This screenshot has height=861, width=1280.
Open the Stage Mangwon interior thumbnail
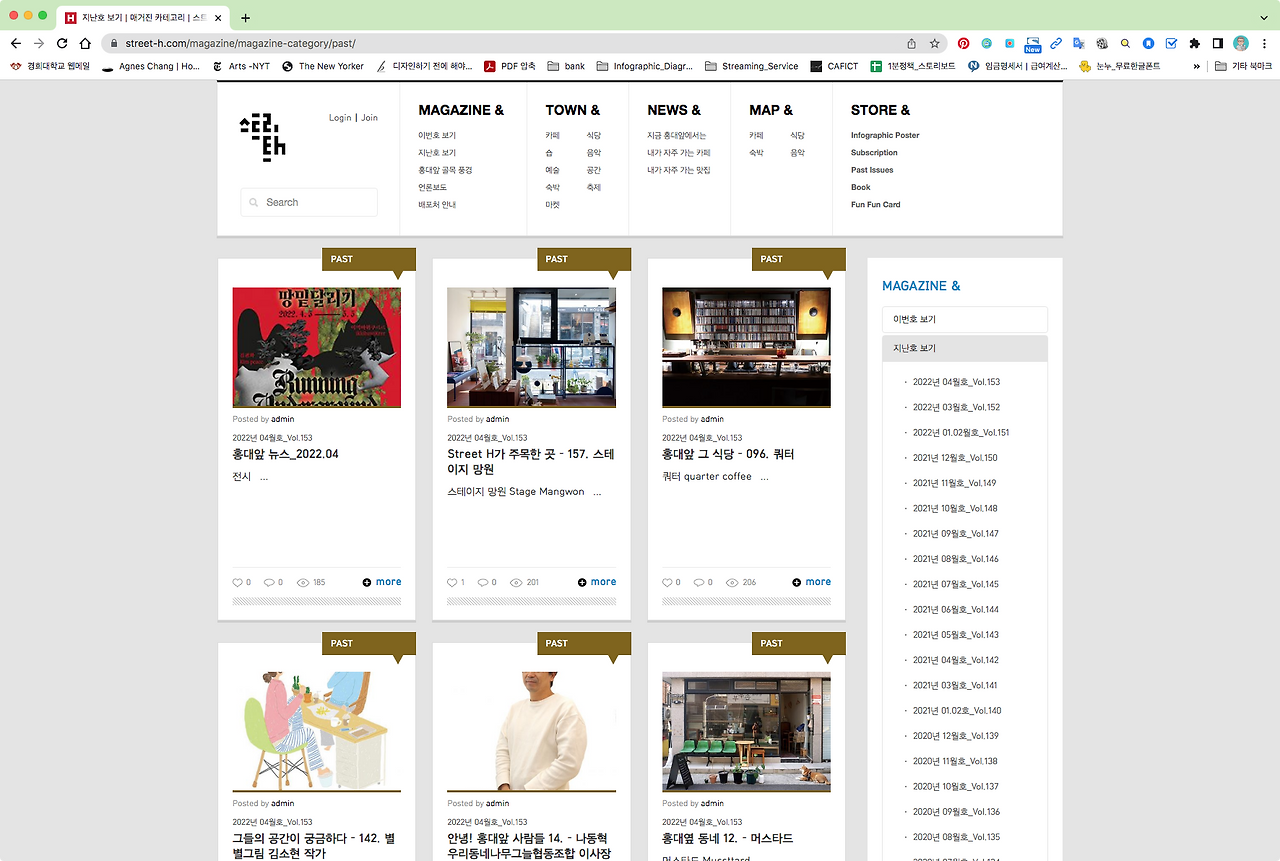(531, 347)
